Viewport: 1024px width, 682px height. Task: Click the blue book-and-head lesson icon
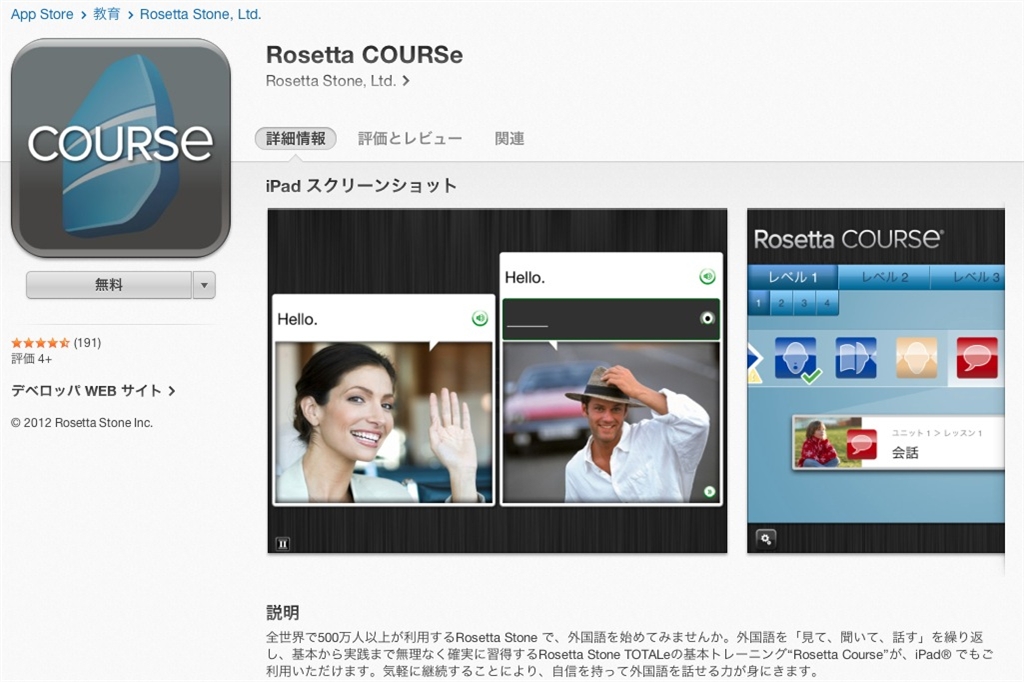[x=856, y=358]
